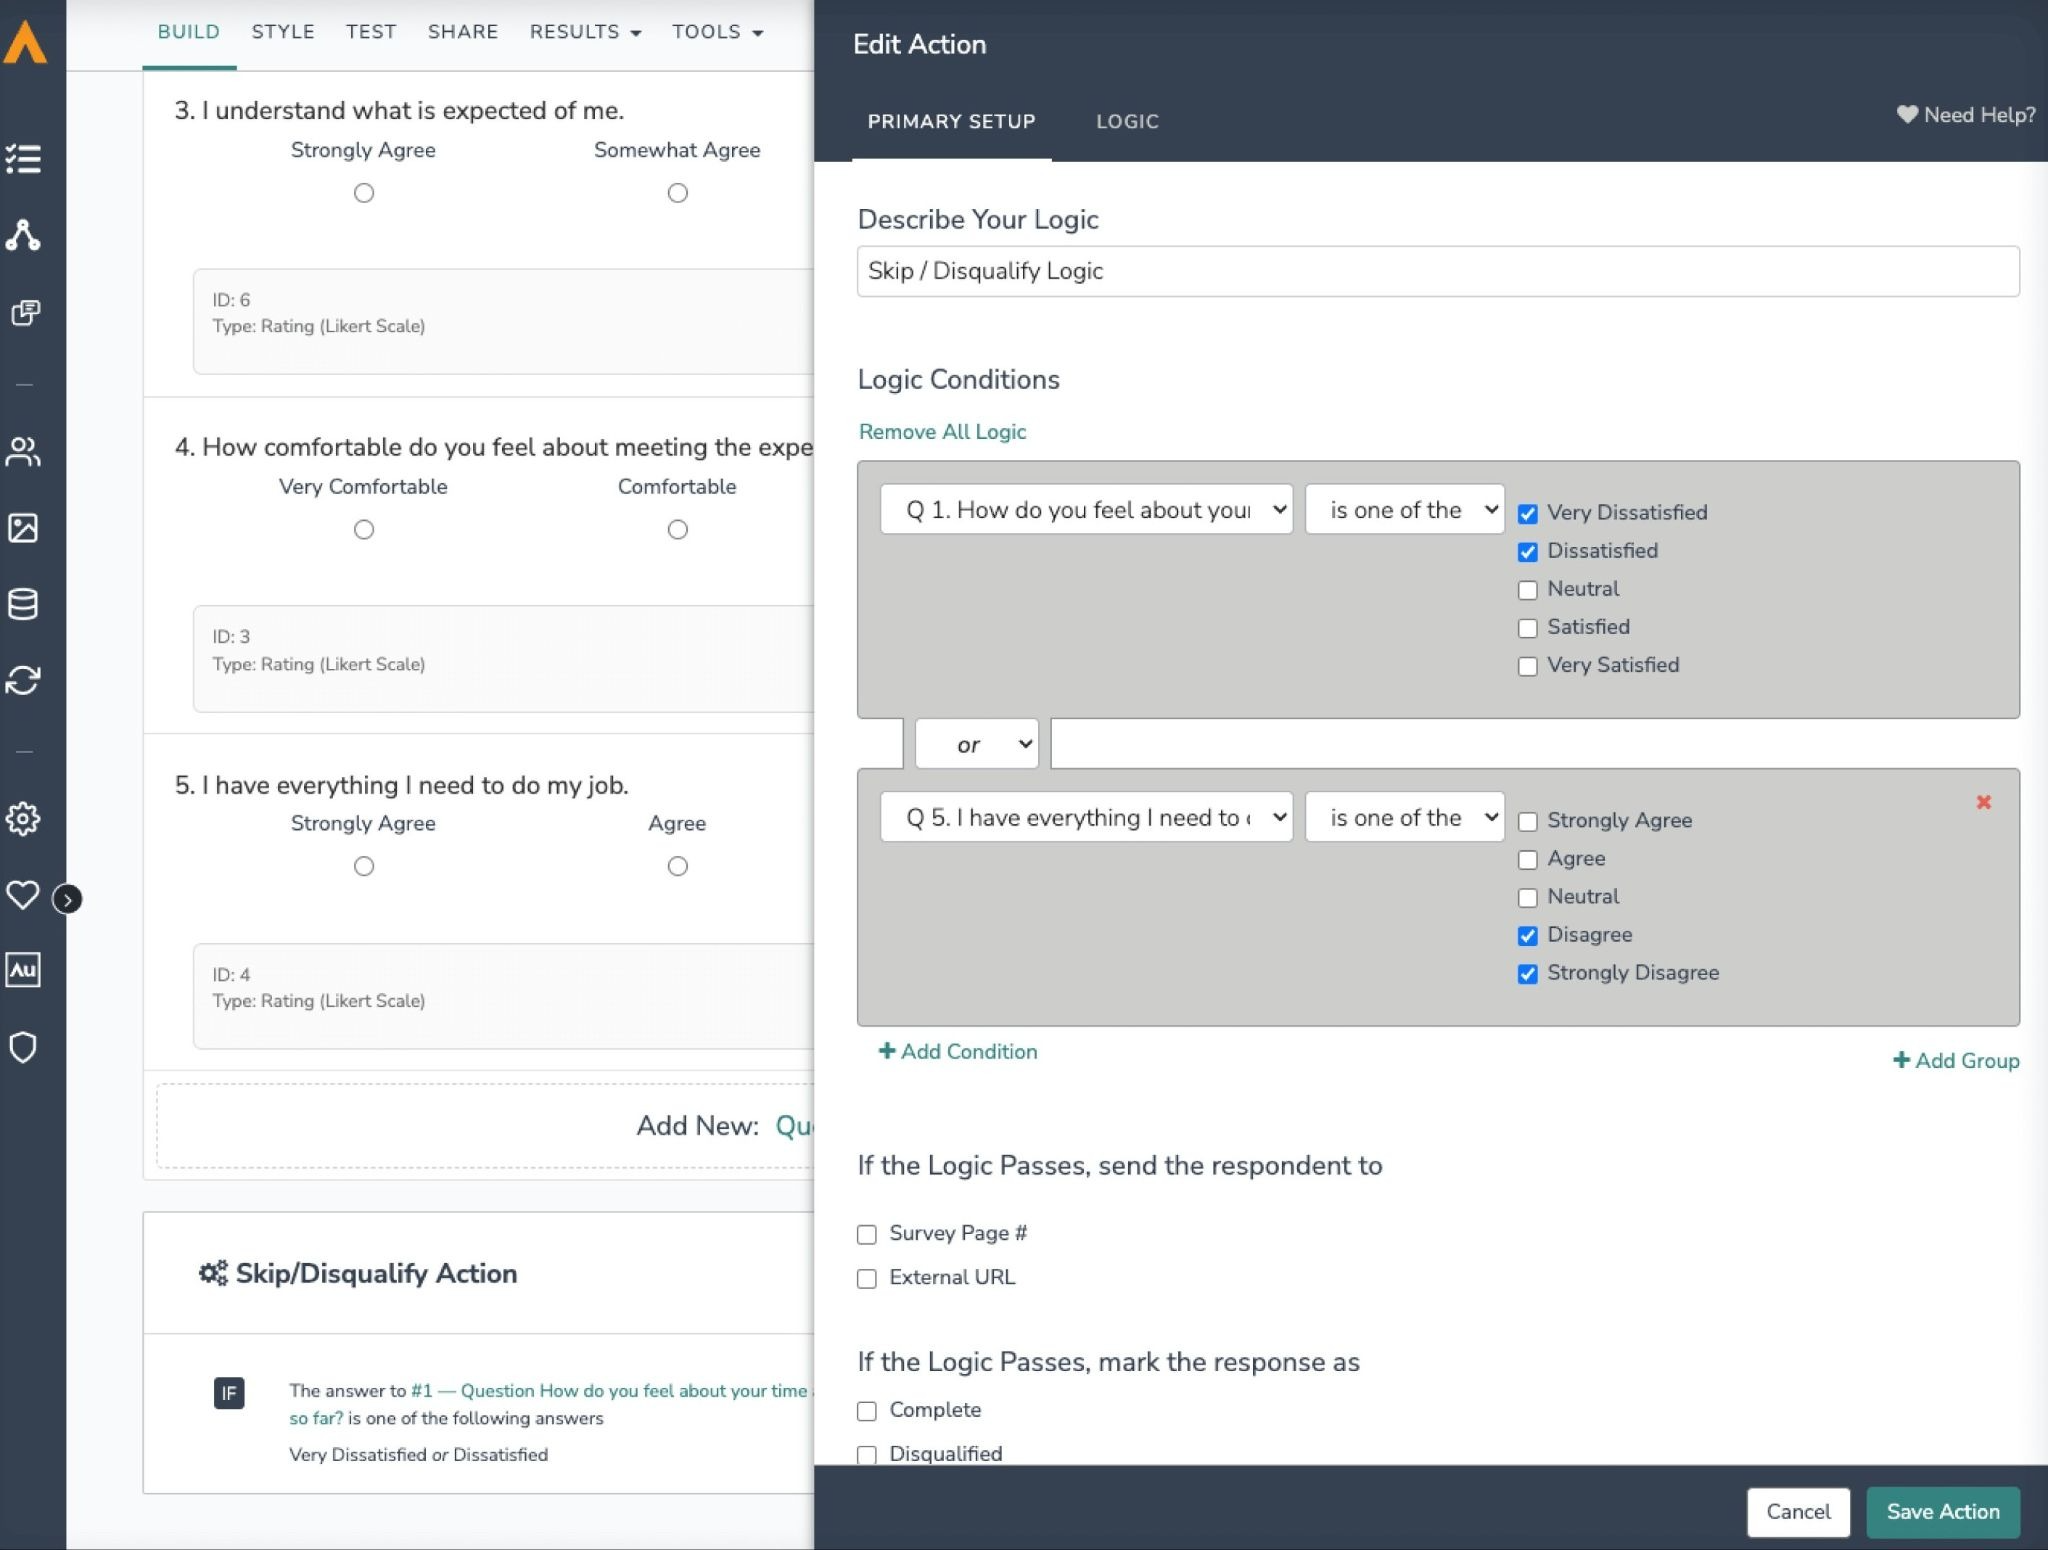Open the 'or' operator dropdown
The height and width of the screenshot is (1550, 2048).
click(x=977, y=744)
